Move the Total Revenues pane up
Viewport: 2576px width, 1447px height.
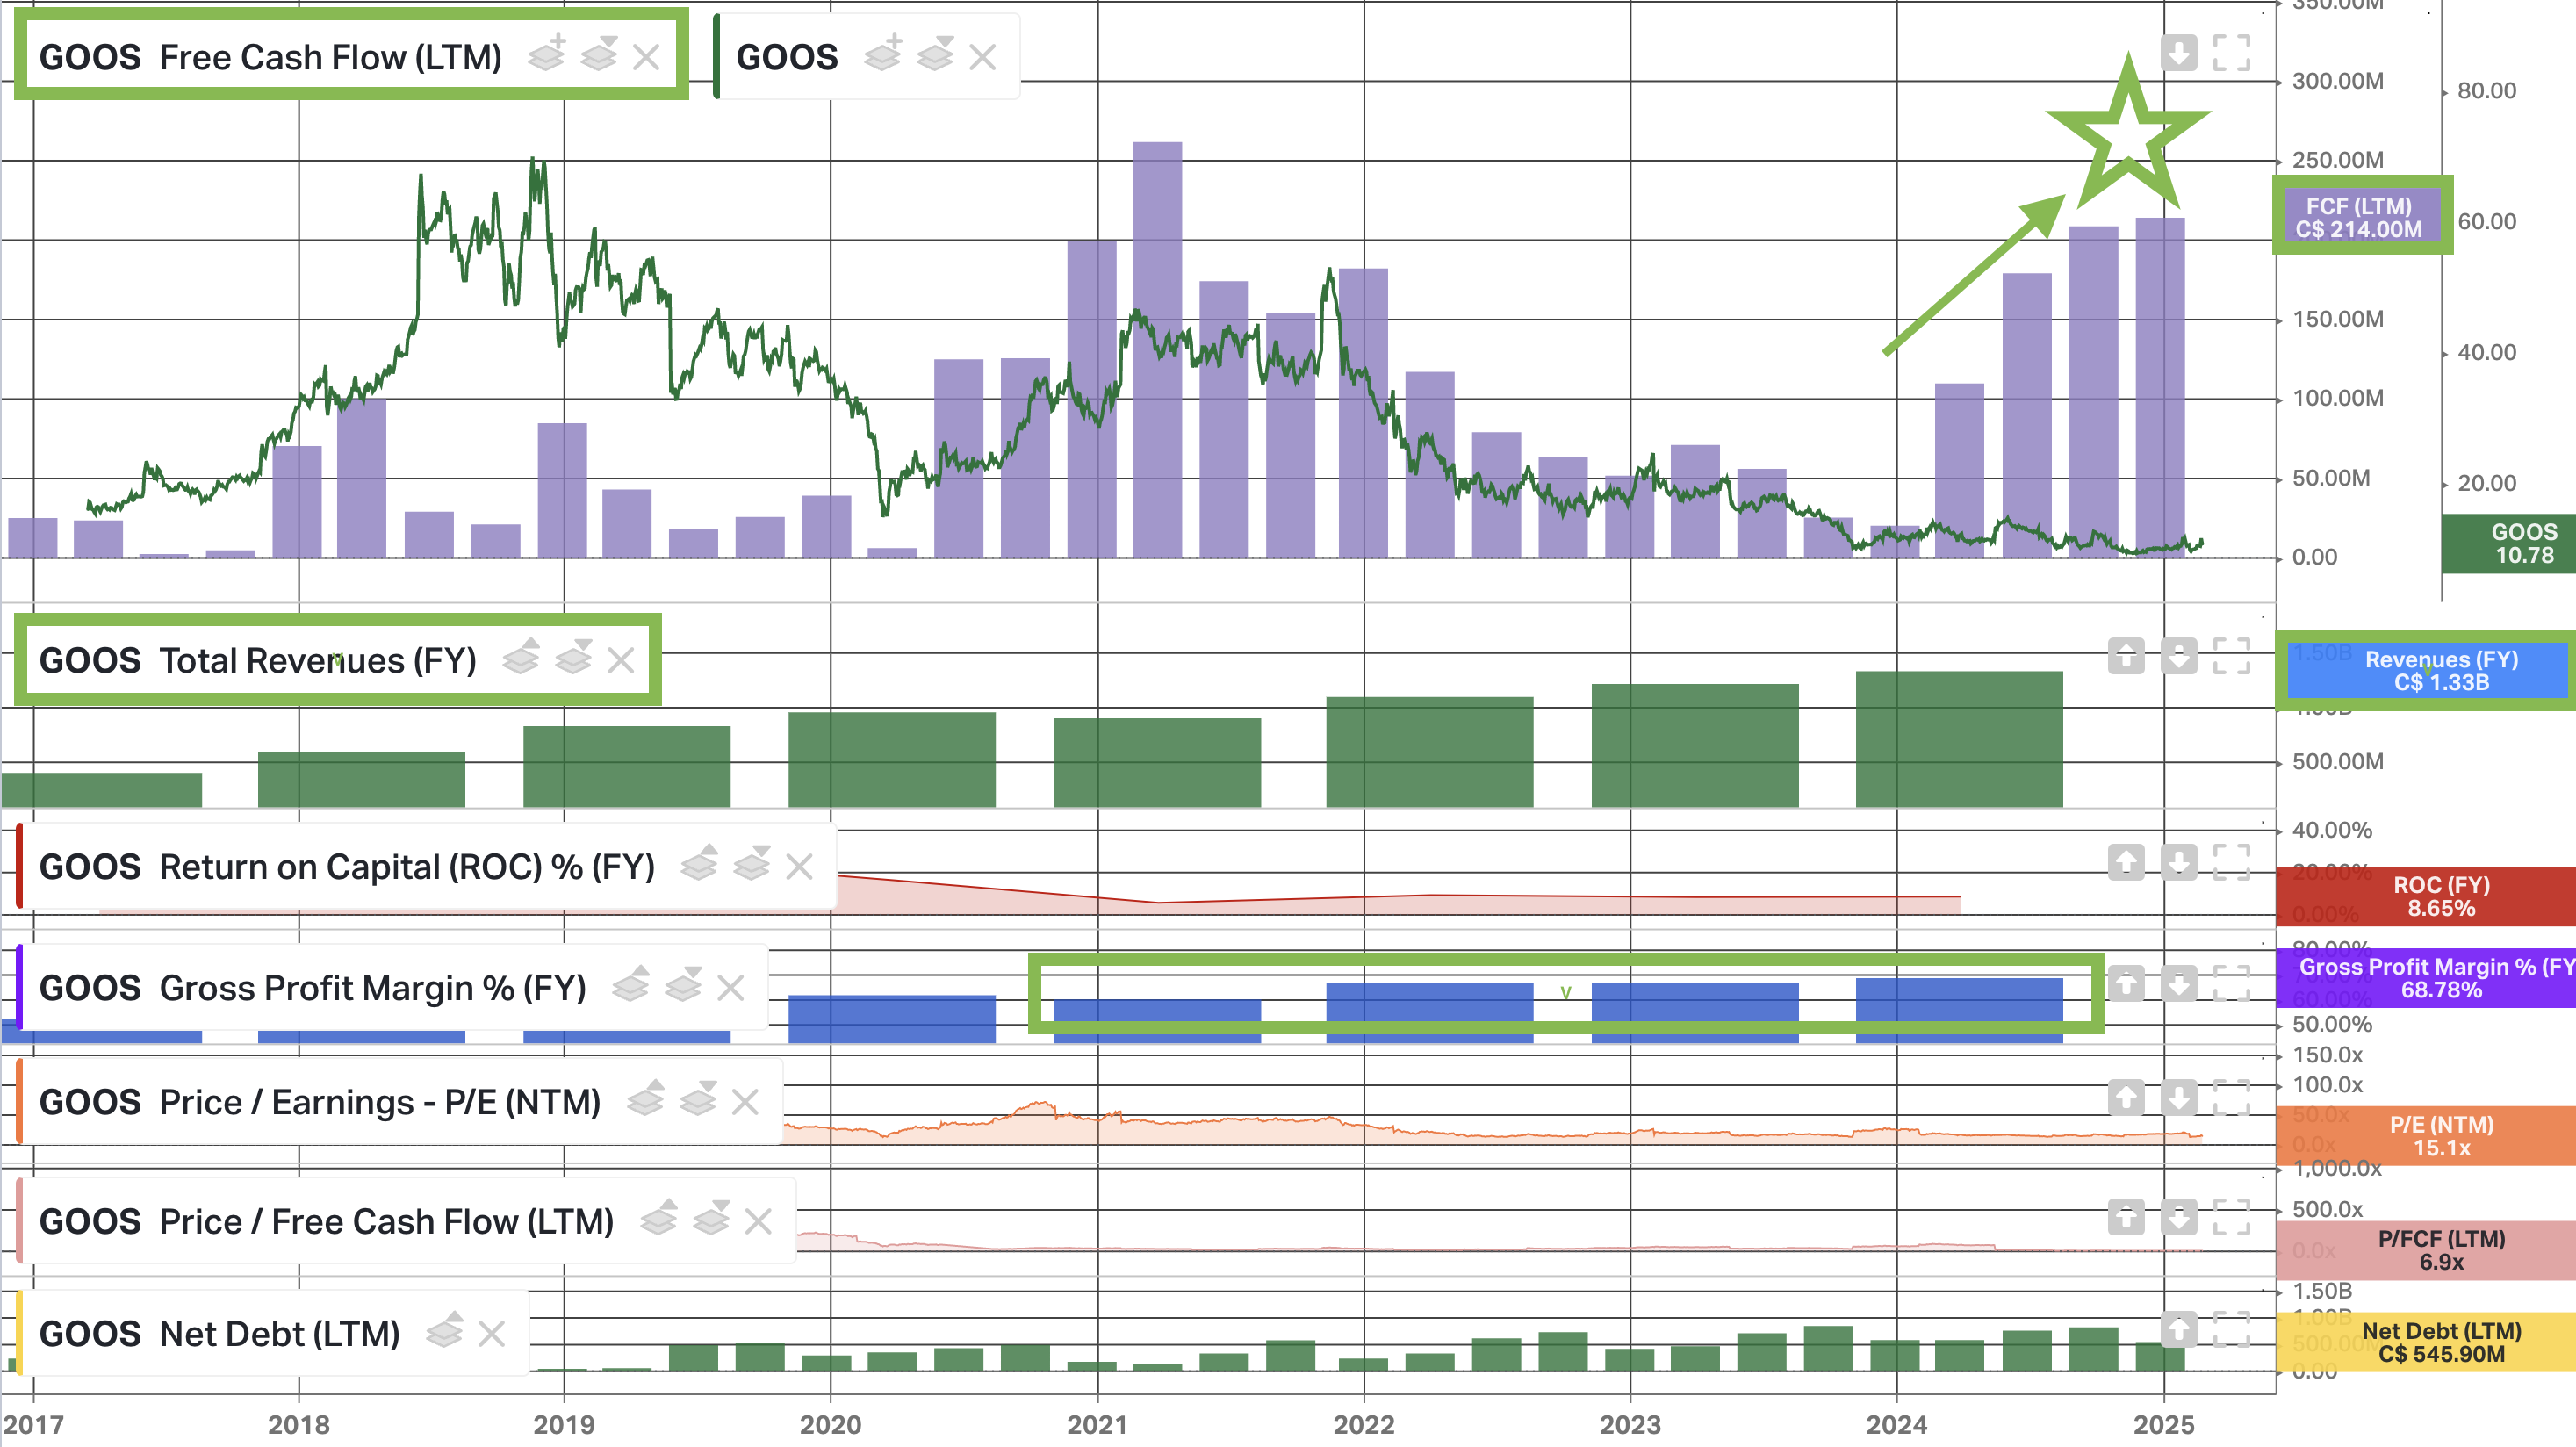[x=2127, y=656]
